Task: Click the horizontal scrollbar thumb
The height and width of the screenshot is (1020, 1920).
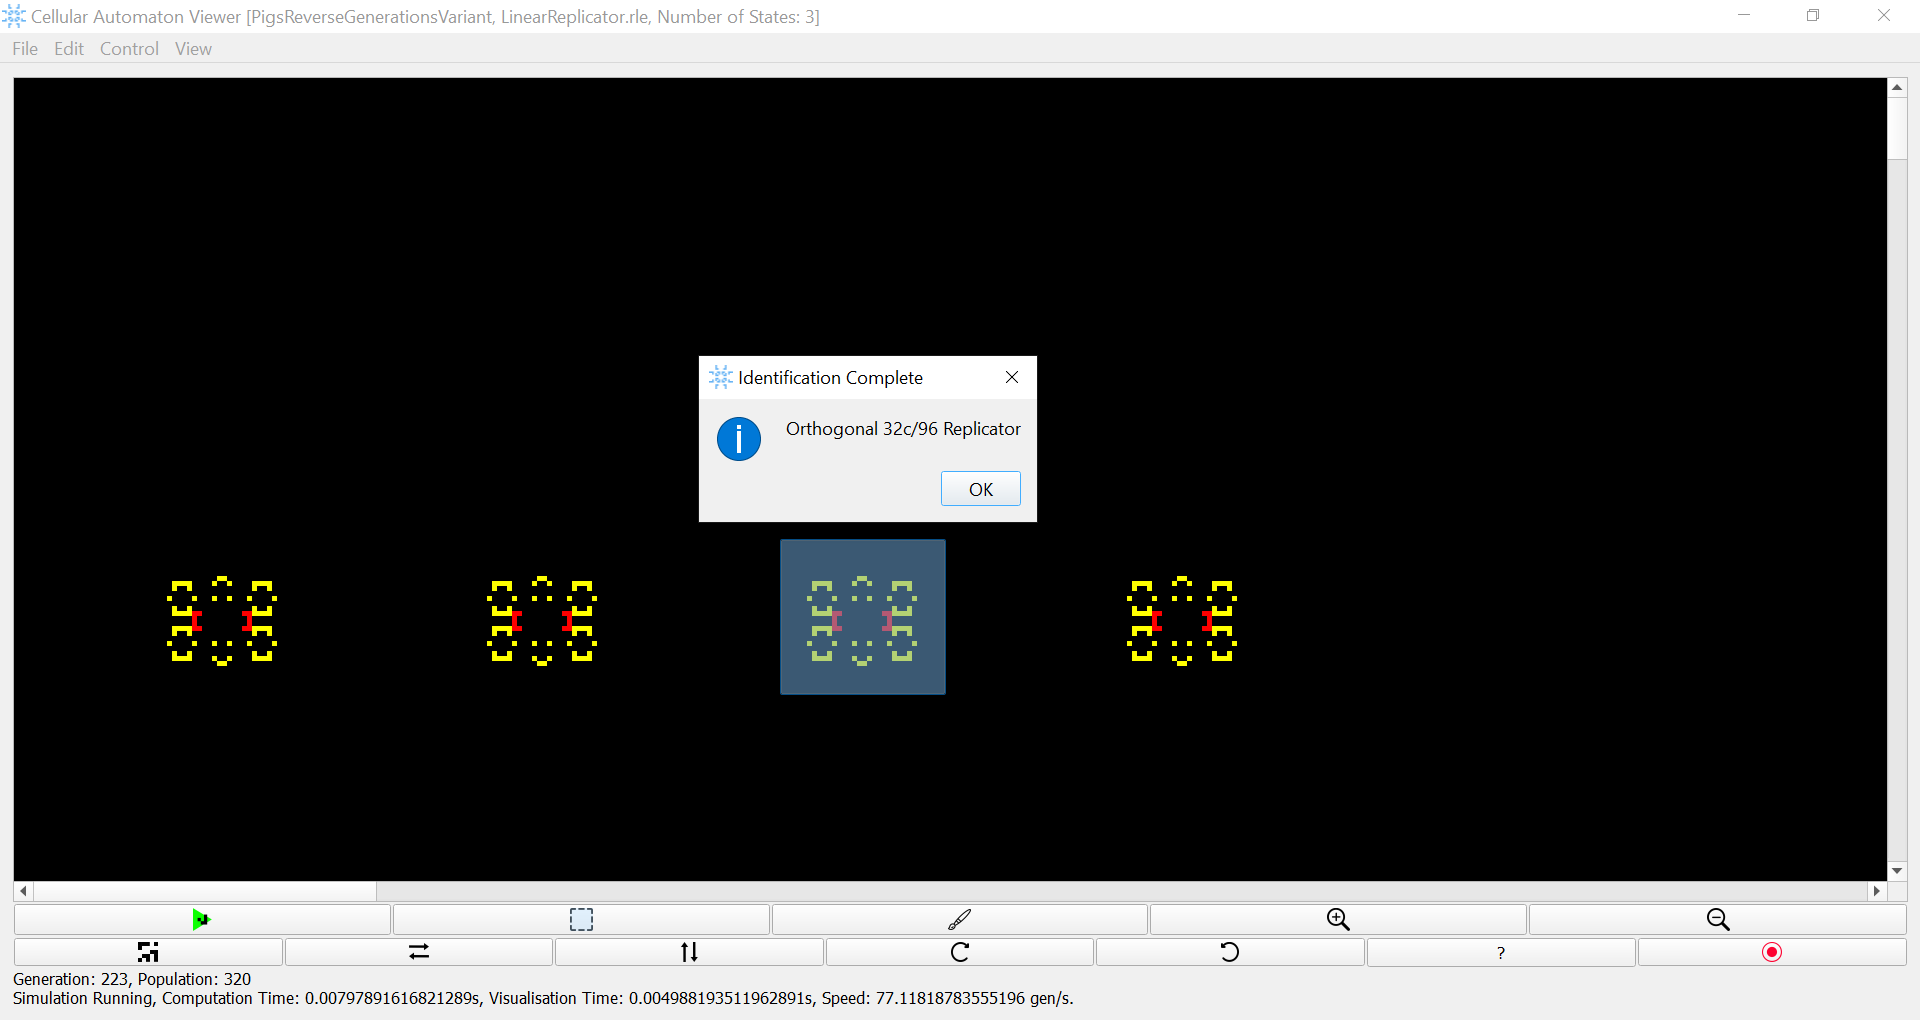Action: (x=205, y=891)
